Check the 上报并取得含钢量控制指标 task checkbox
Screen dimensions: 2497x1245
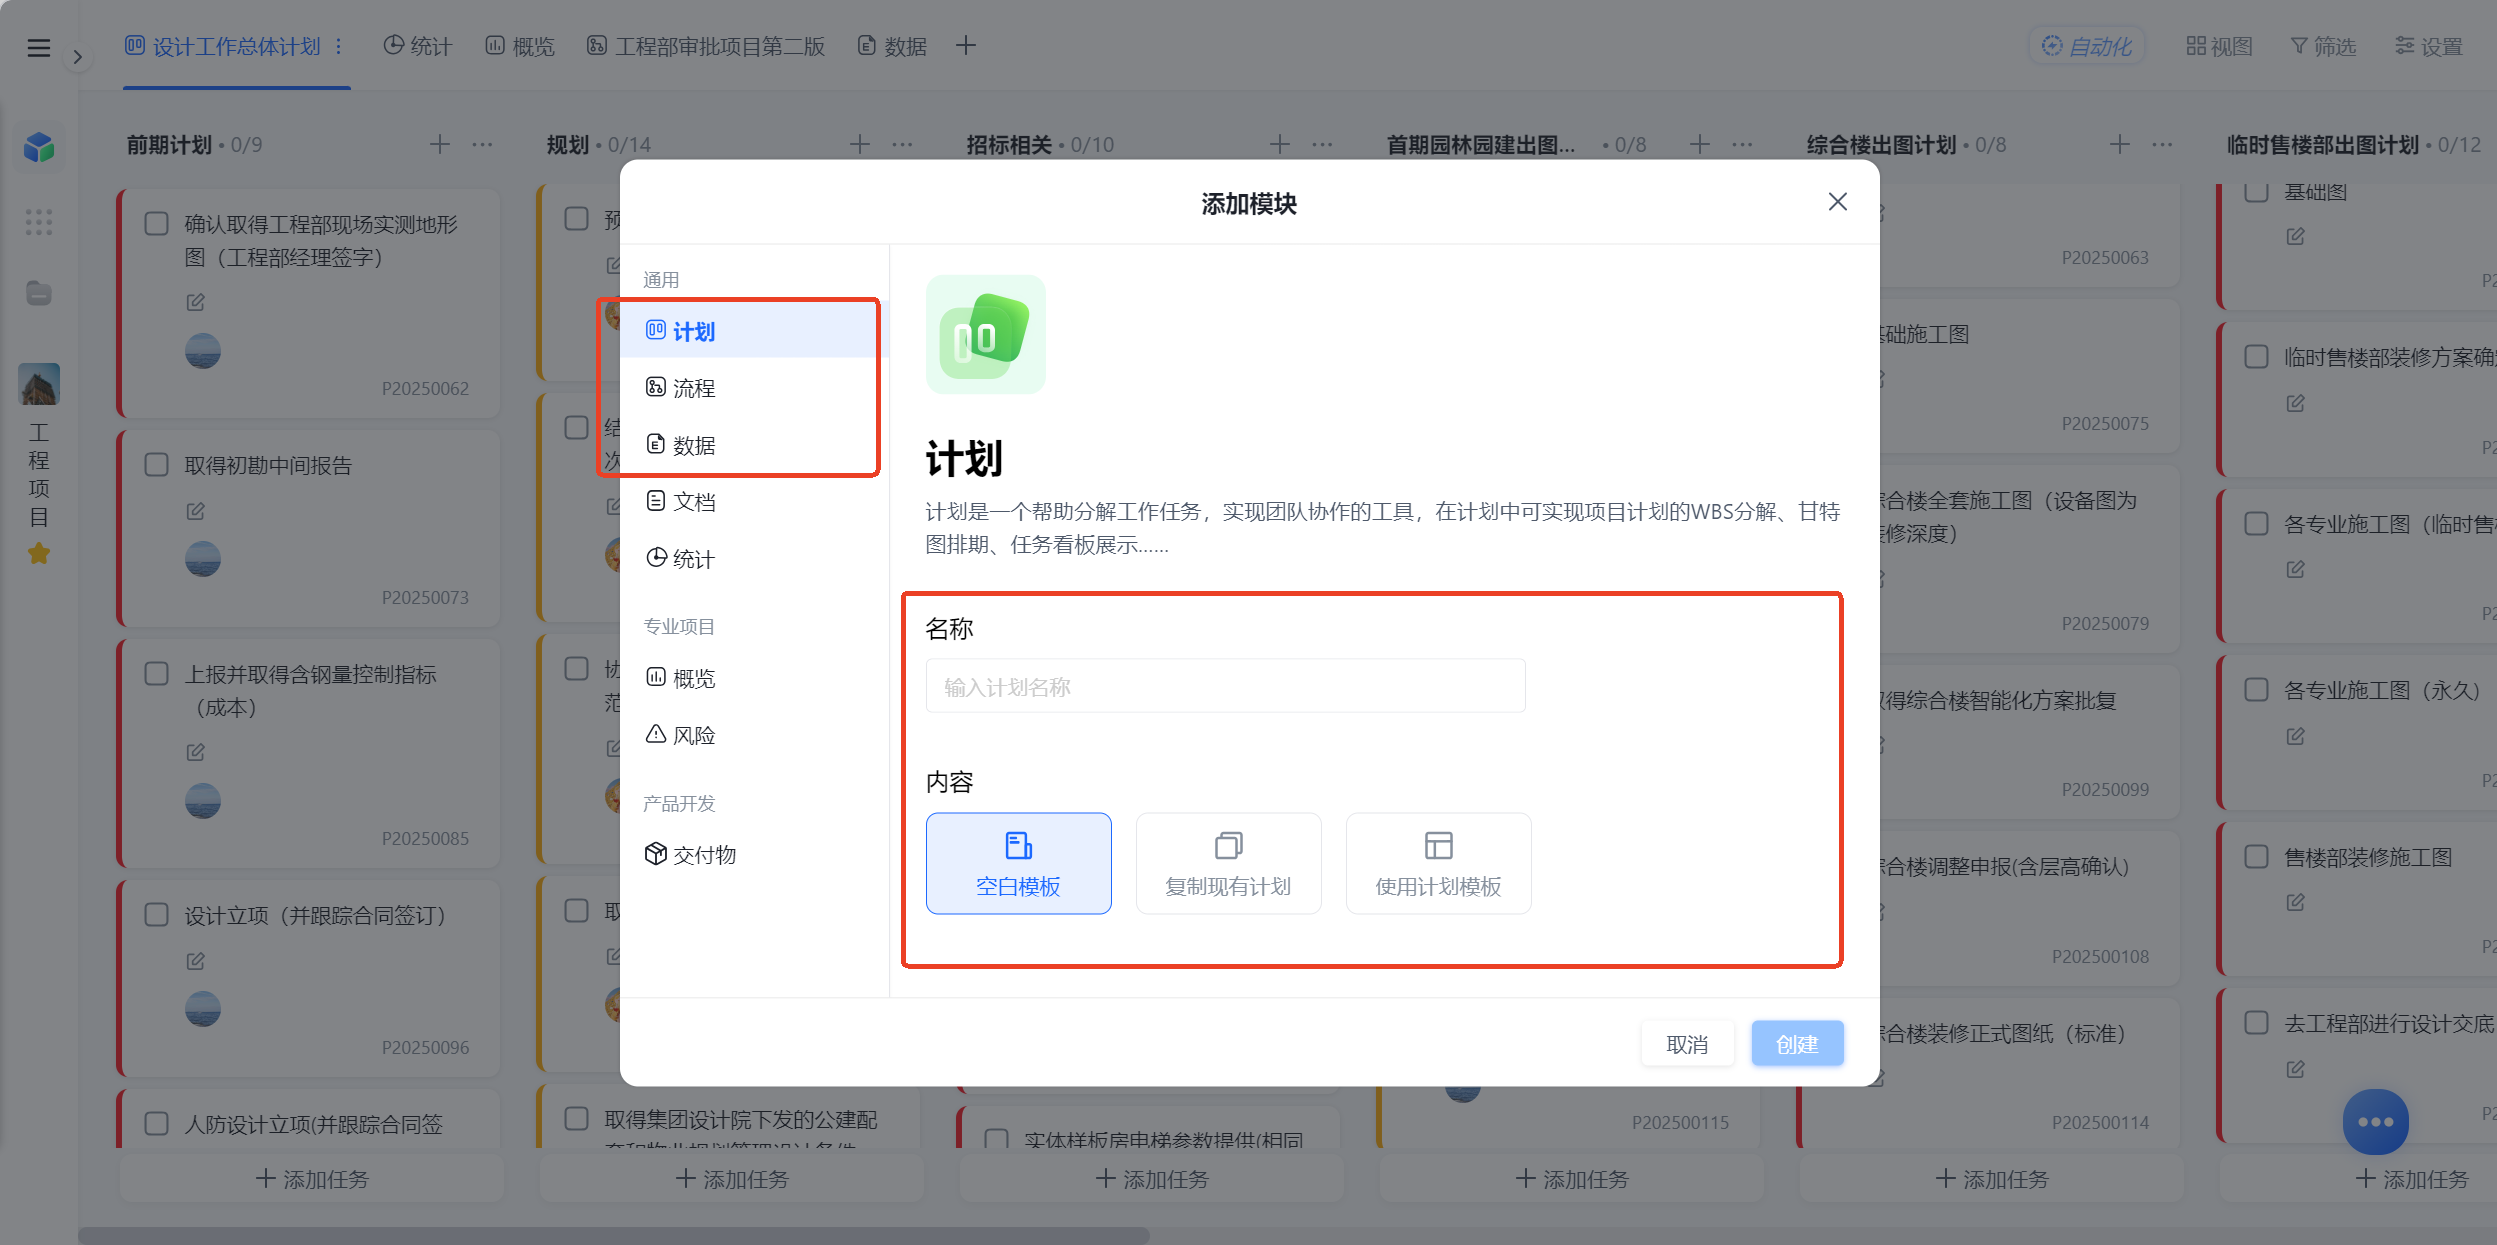pyautogui.click(x=157, y=673)
